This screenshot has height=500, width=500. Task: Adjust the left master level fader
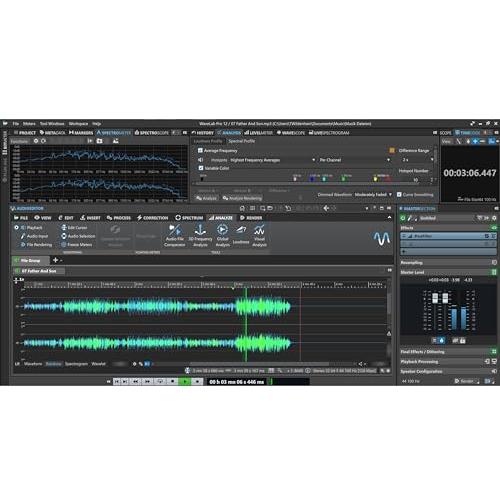pyautogui.click(x=435, y=298)
